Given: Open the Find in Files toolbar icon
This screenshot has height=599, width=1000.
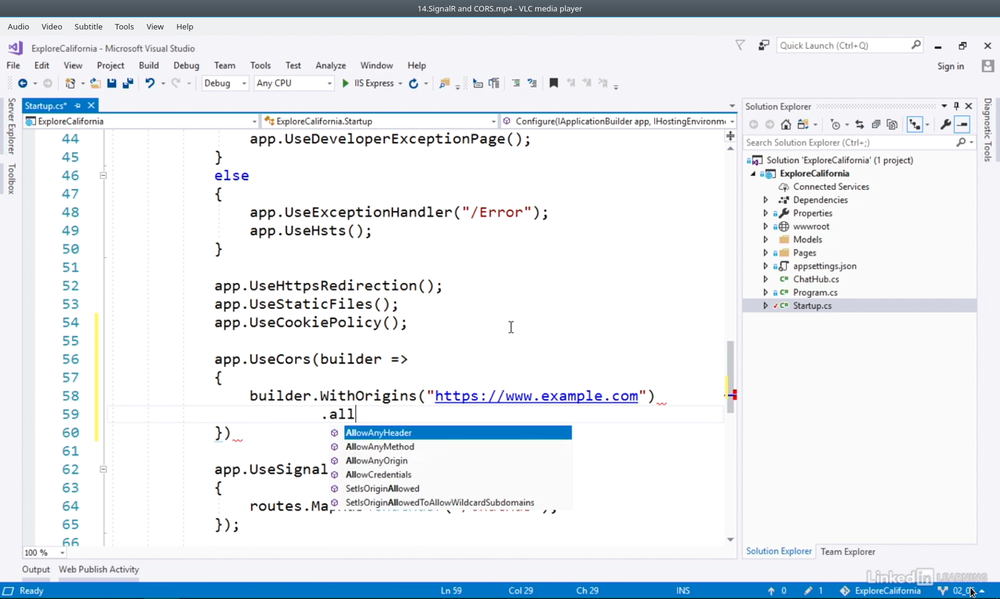Looking at the screenshot, I should pyautogui.click(x=445, y=84).
